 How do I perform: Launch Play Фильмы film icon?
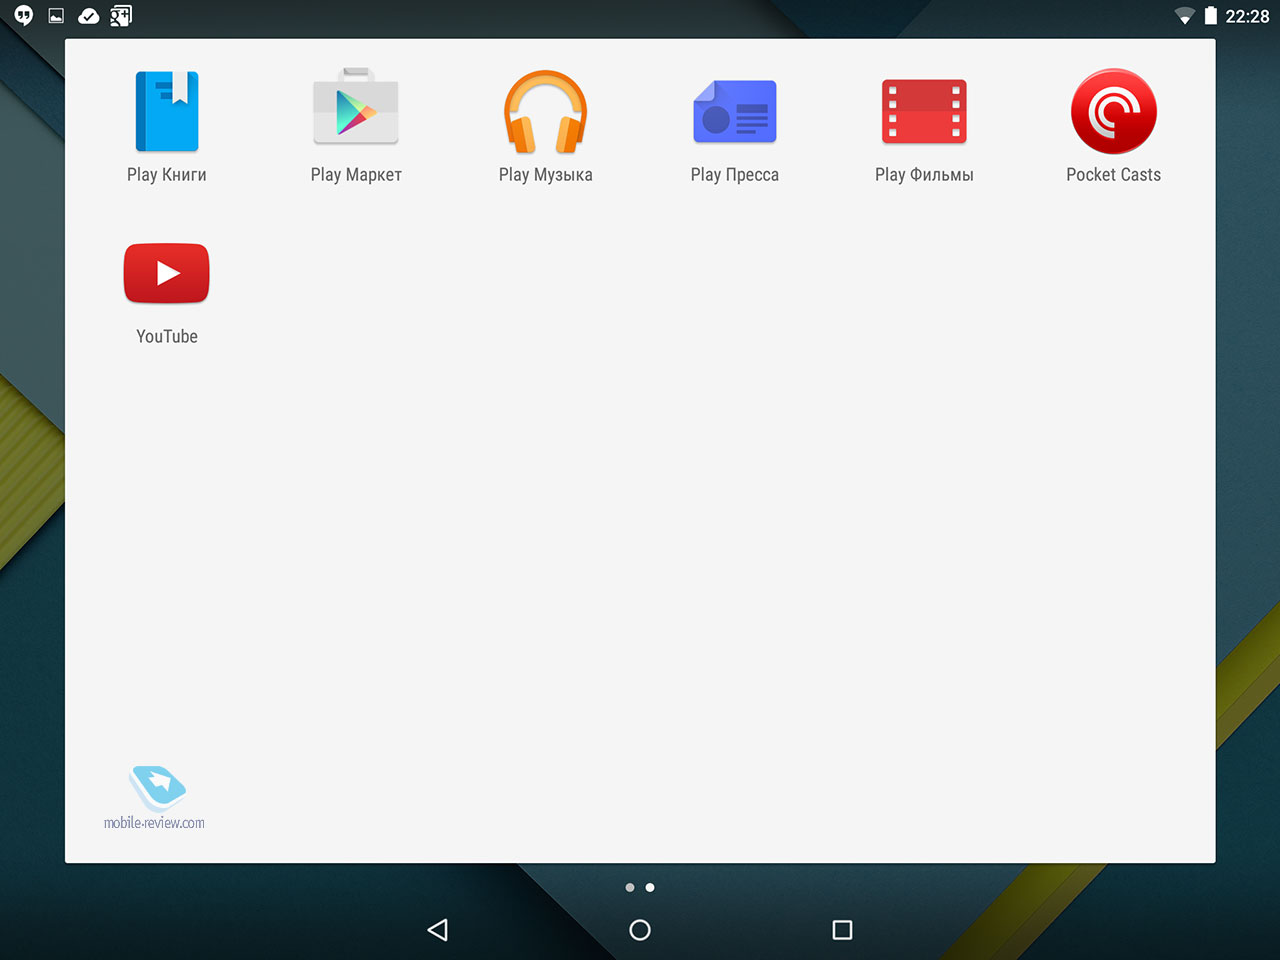[924, 111]
